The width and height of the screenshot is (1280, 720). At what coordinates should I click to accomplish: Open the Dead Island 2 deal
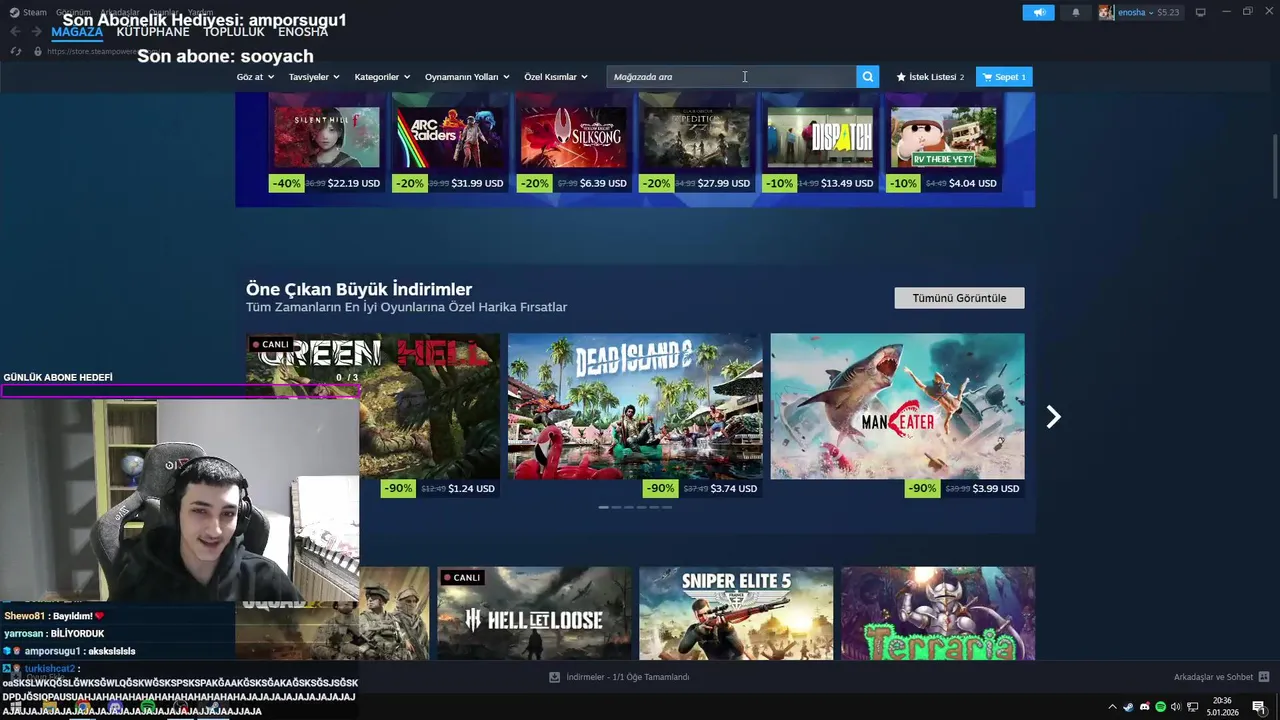(x=635, y=406)
